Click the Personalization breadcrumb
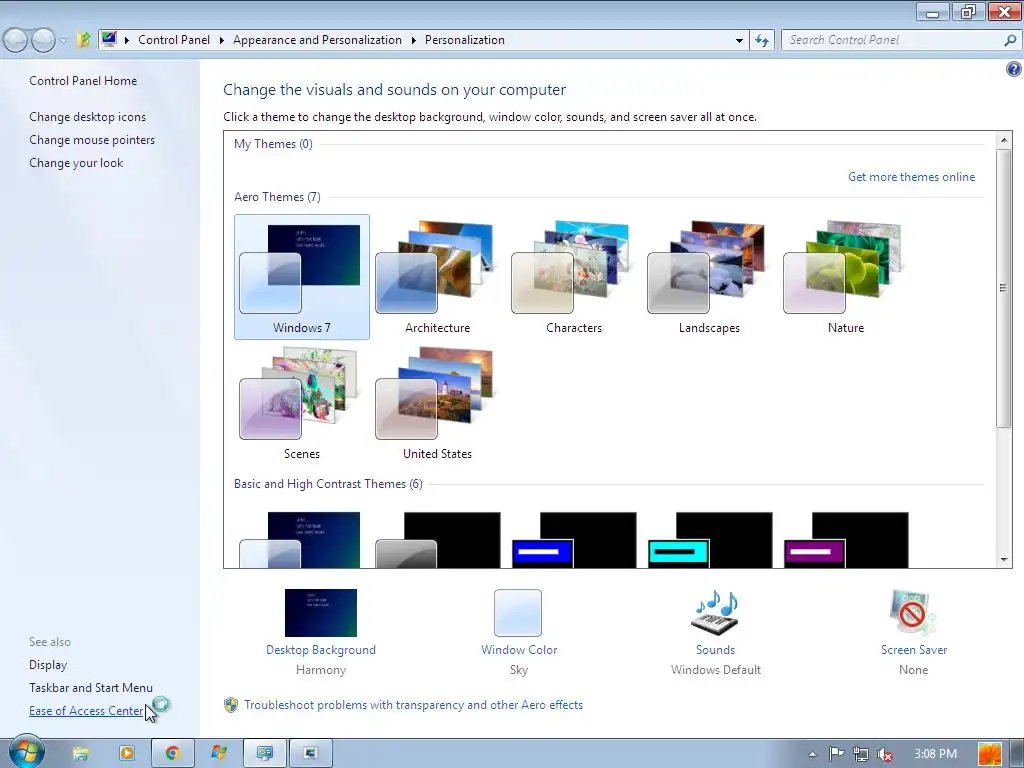Screen dimensions: 1024x768 tap(464, 40)
